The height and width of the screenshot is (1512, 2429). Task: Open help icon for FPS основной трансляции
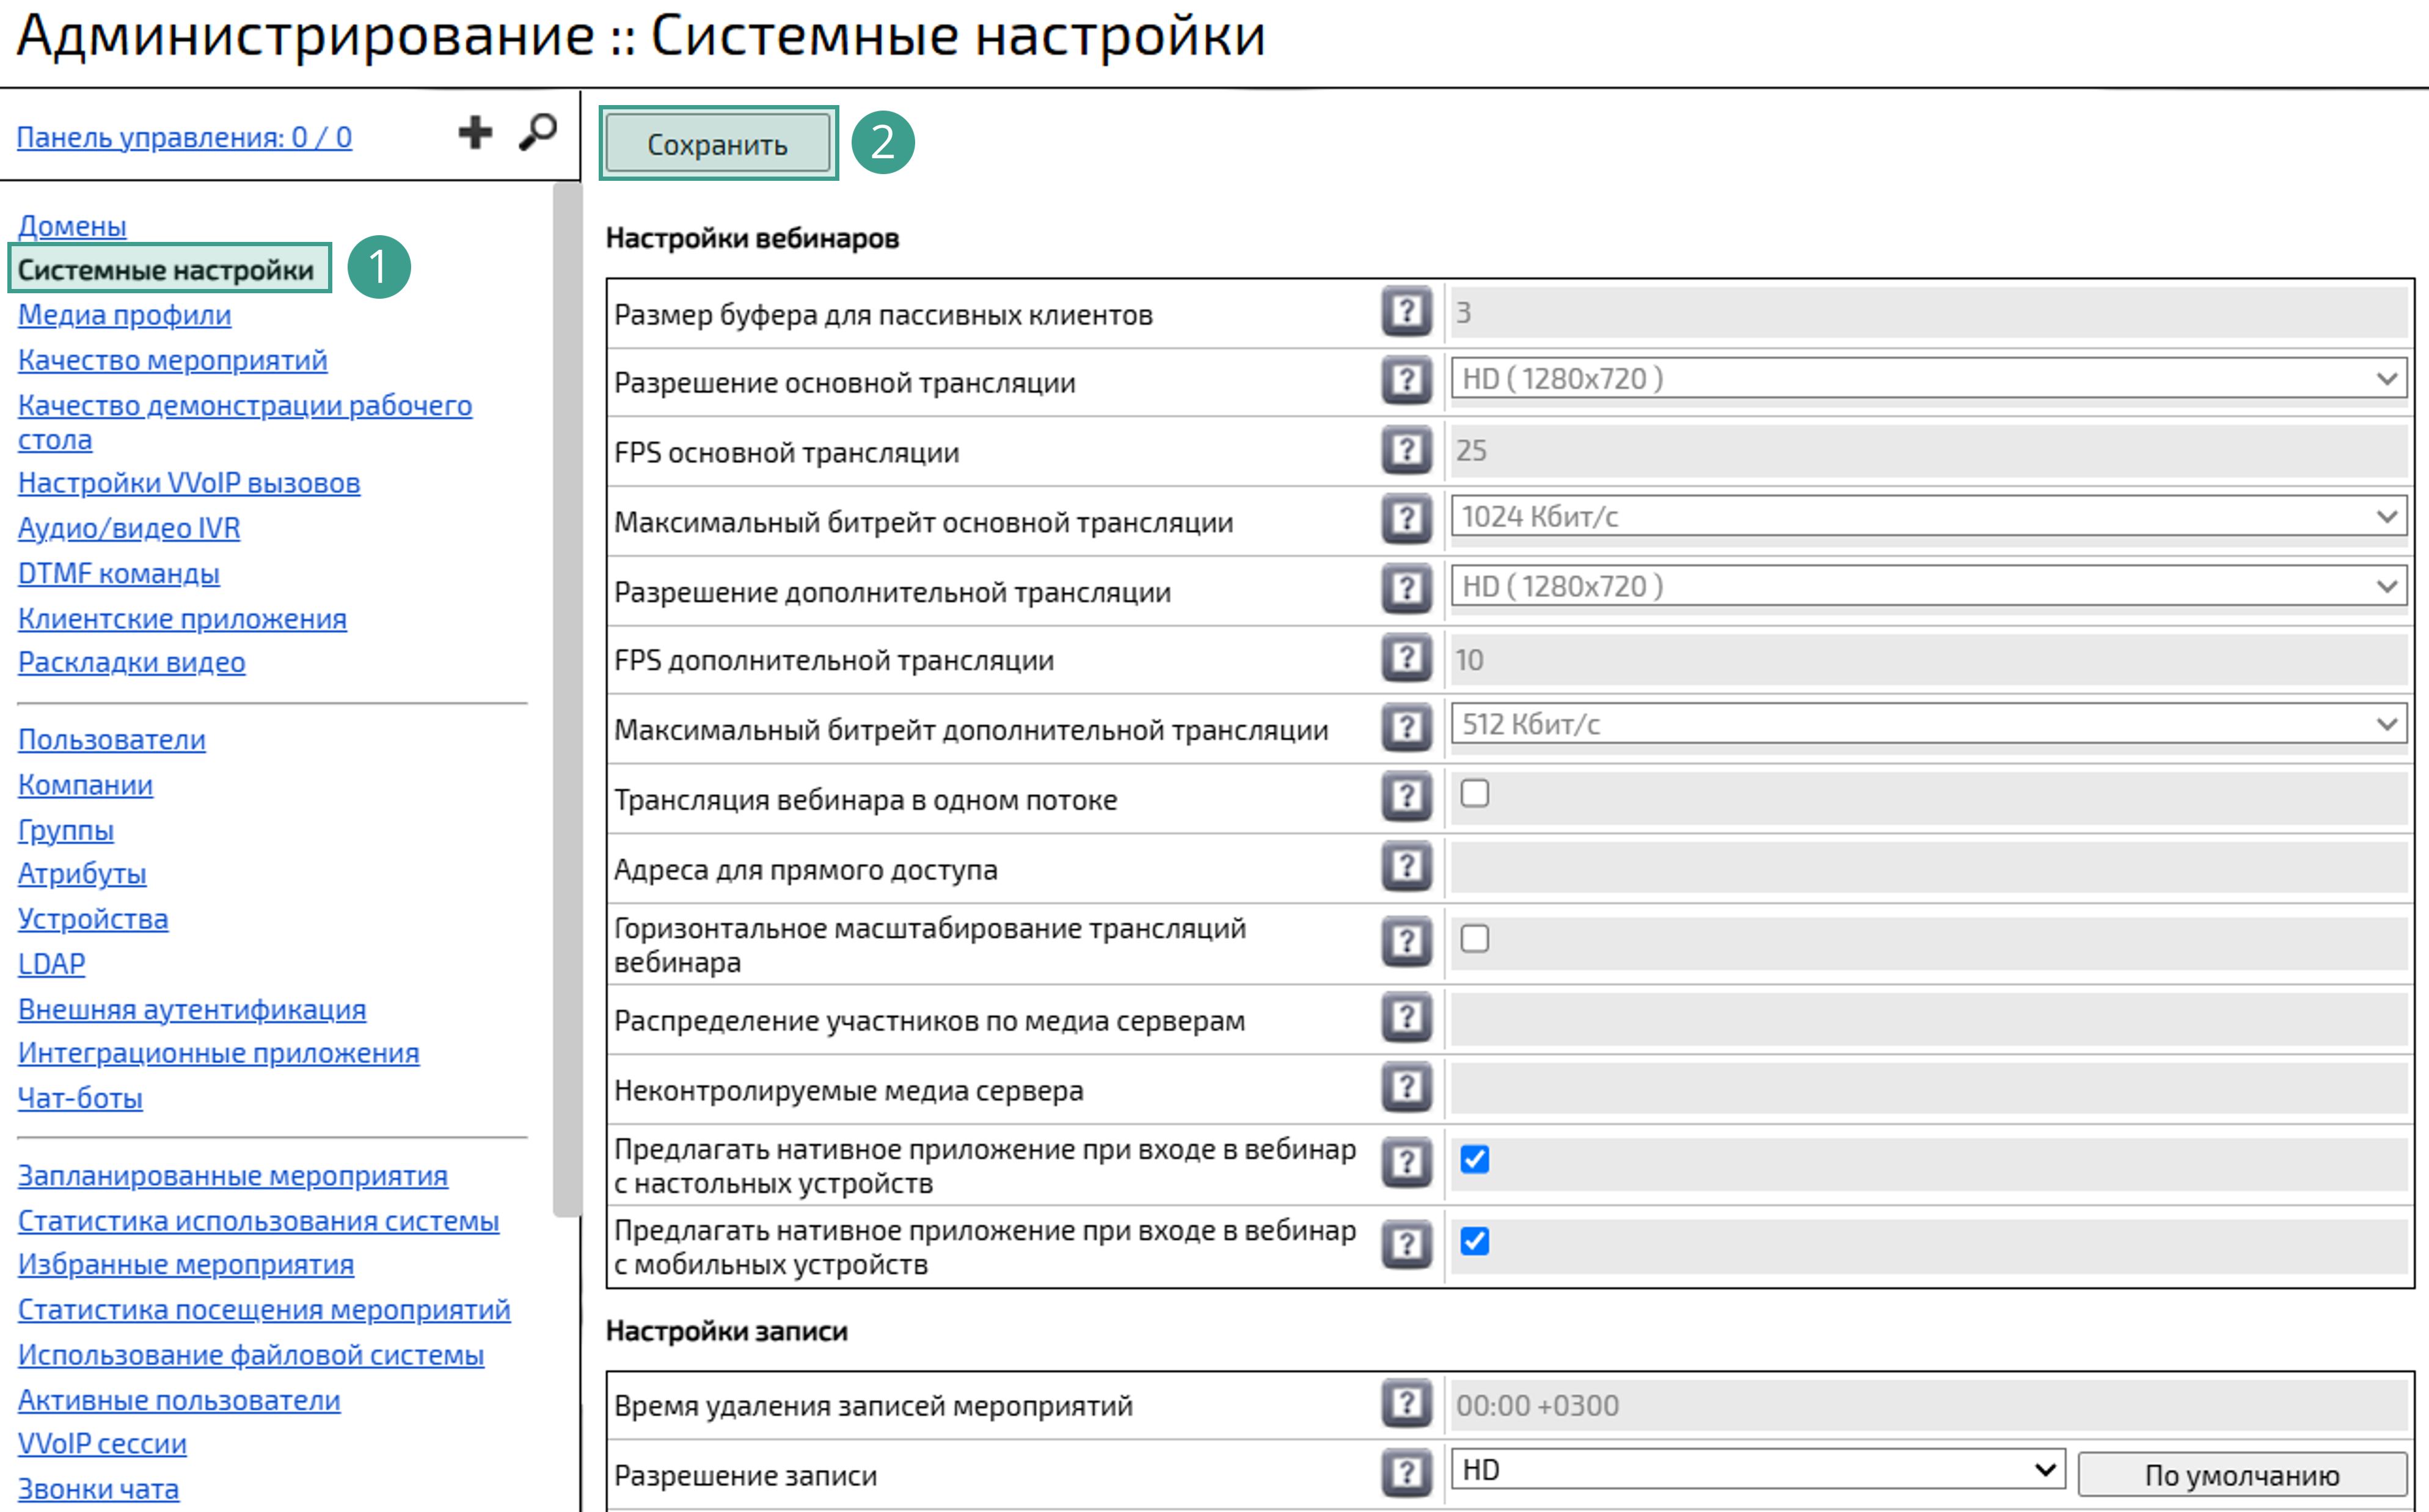(x=1407, y=450)
